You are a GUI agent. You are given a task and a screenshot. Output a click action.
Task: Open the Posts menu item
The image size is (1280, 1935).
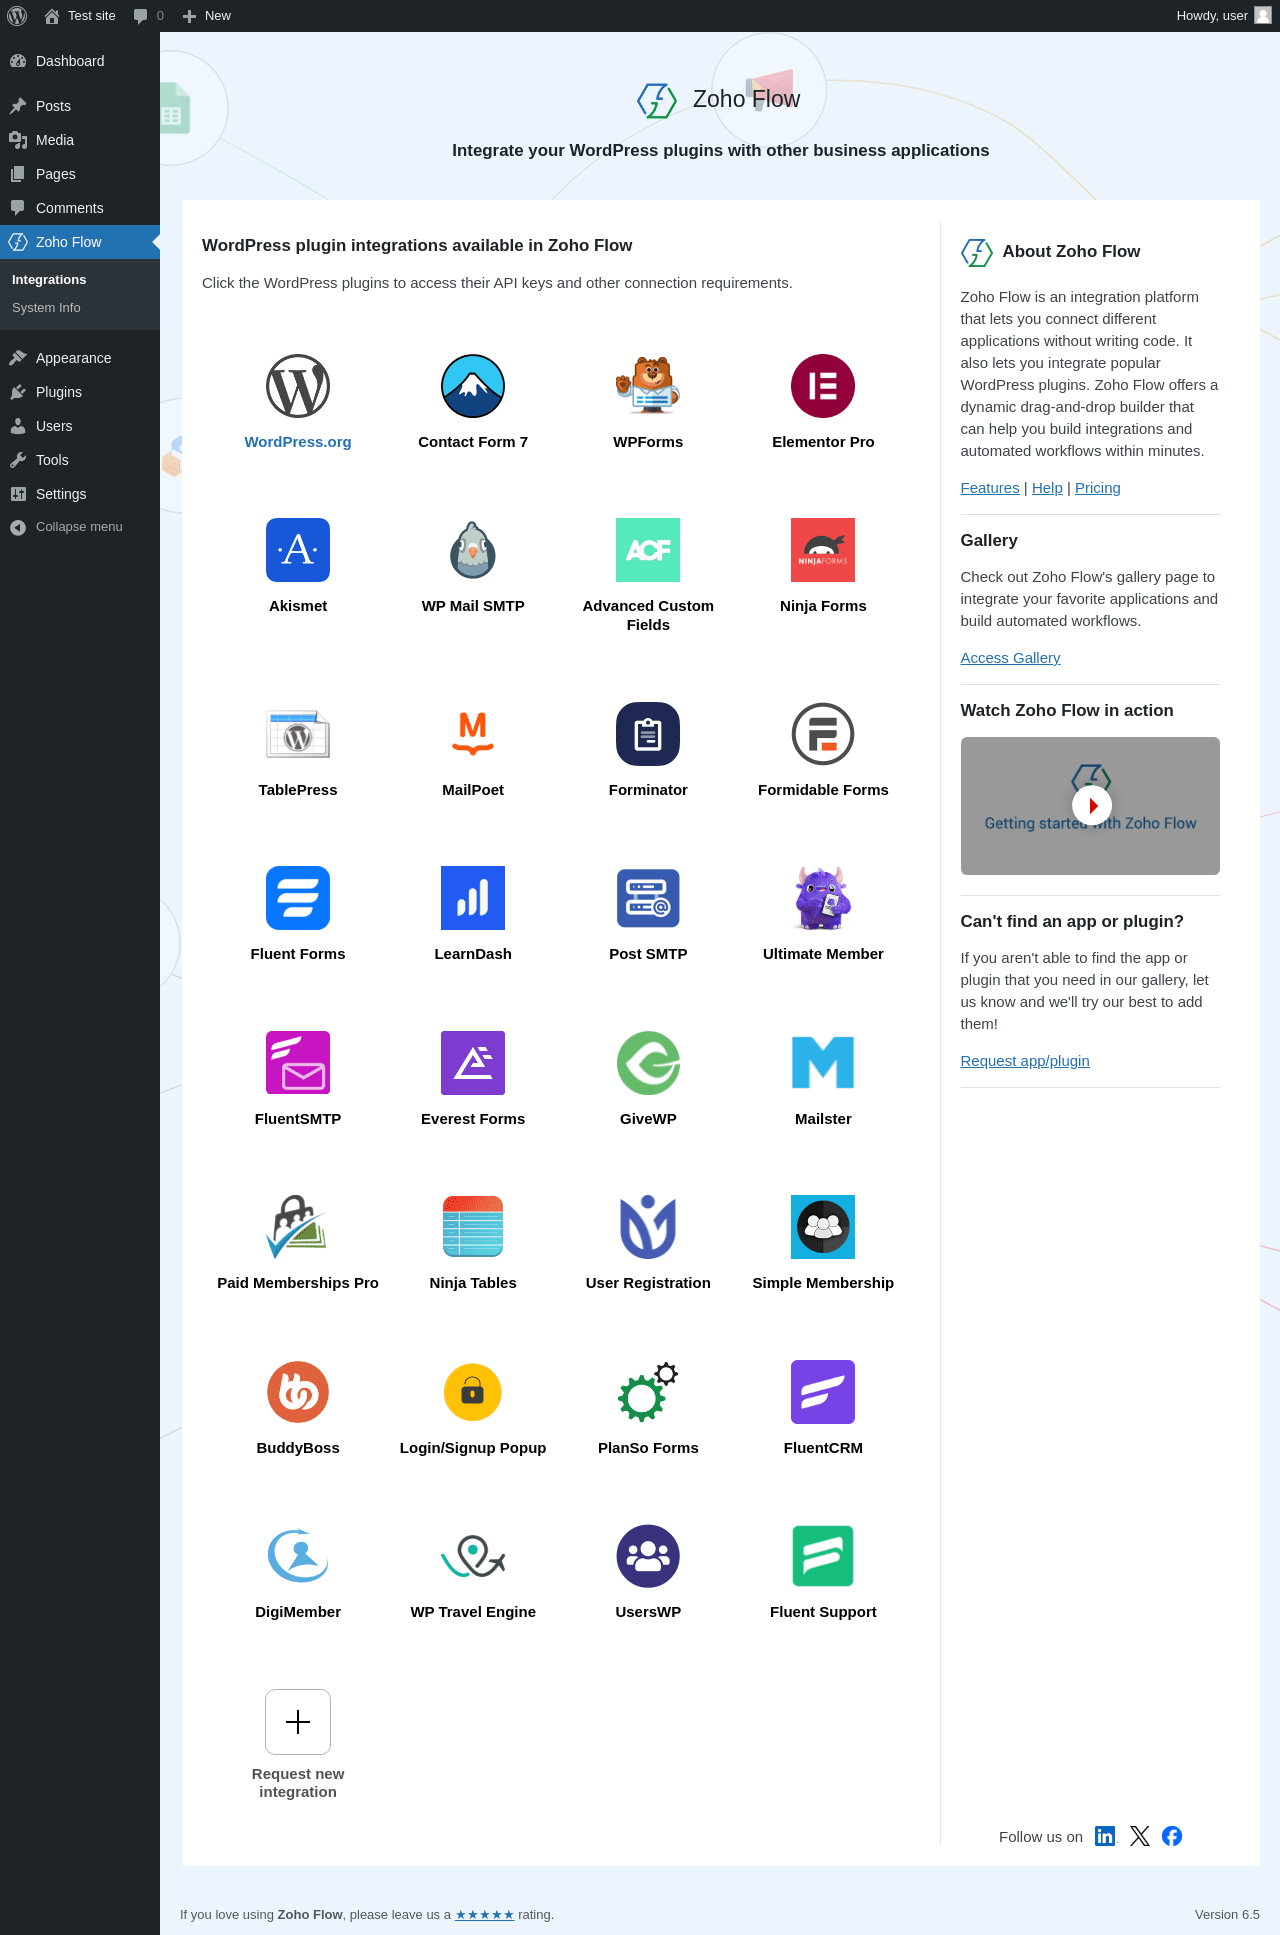pos(80,106)
